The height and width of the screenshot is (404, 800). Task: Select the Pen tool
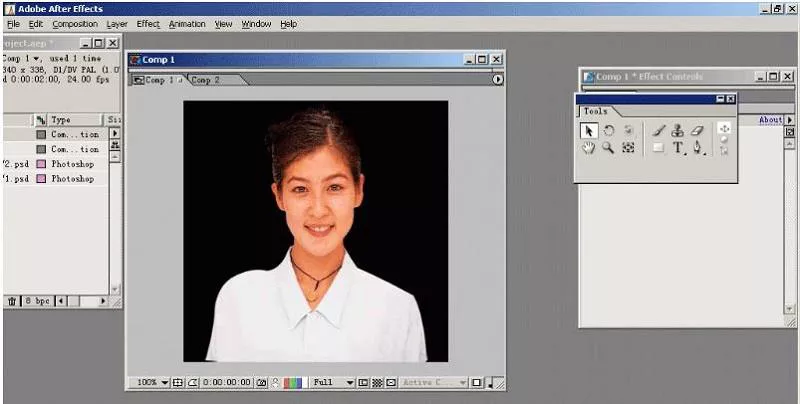[x=698, y=148]
